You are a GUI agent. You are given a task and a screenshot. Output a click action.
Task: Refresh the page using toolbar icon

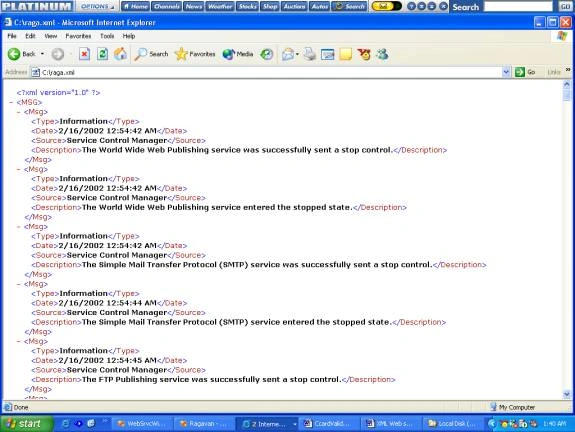(102, 54)
